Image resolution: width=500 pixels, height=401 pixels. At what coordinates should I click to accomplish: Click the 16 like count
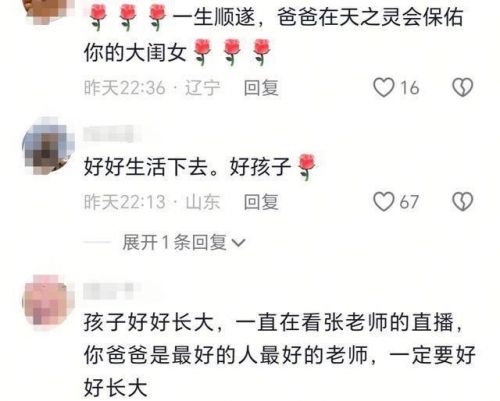pos(409,88)
